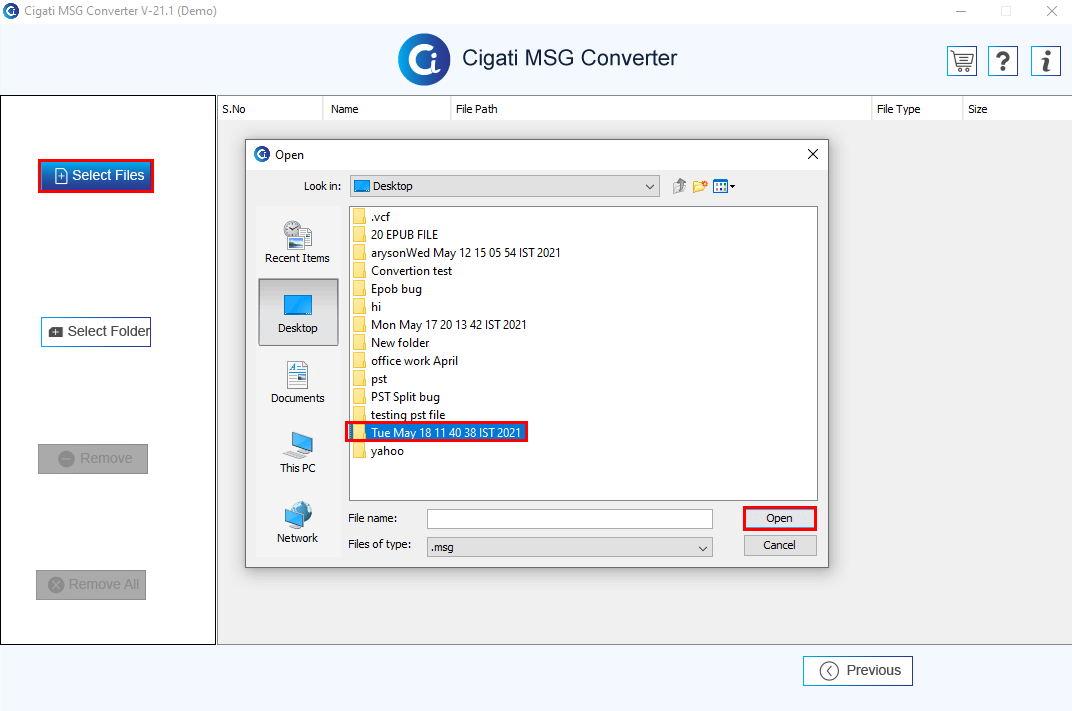Click the Open button in dialog
This screenshot has width=1072, height=711.
coord(779,518)
